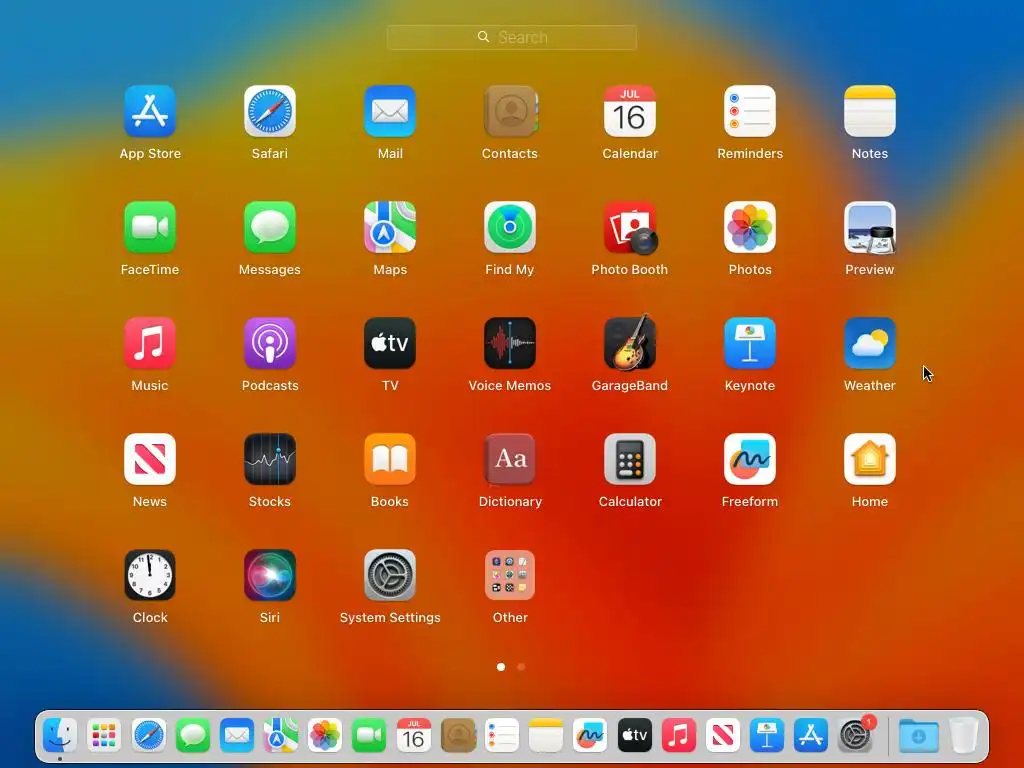The image size is (1024, 768).
Task: Open Safari from the Dock
Action: point(148,735)
